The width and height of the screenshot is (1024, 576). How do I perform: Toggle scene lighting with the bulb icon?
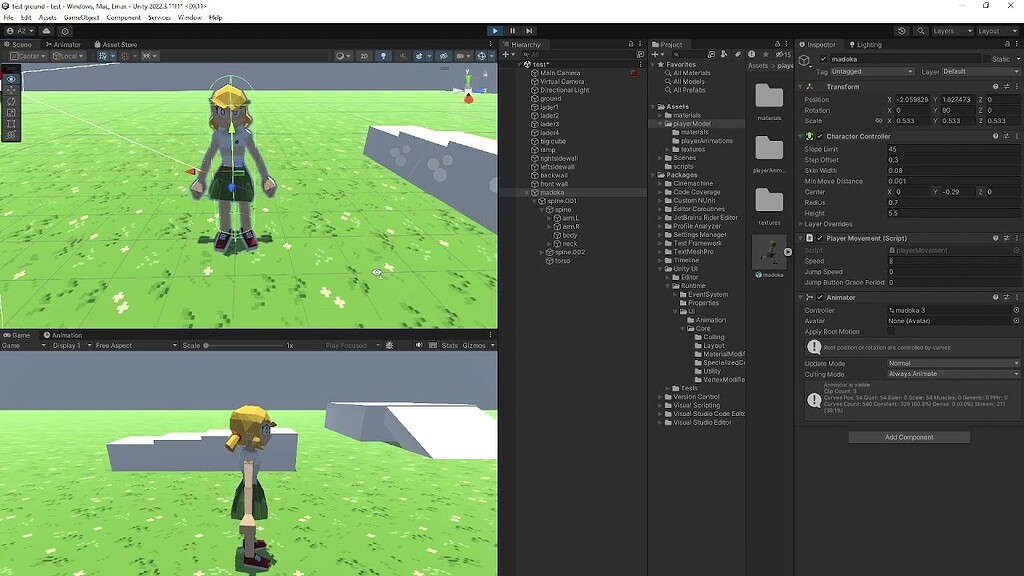[x=384, y=56]
